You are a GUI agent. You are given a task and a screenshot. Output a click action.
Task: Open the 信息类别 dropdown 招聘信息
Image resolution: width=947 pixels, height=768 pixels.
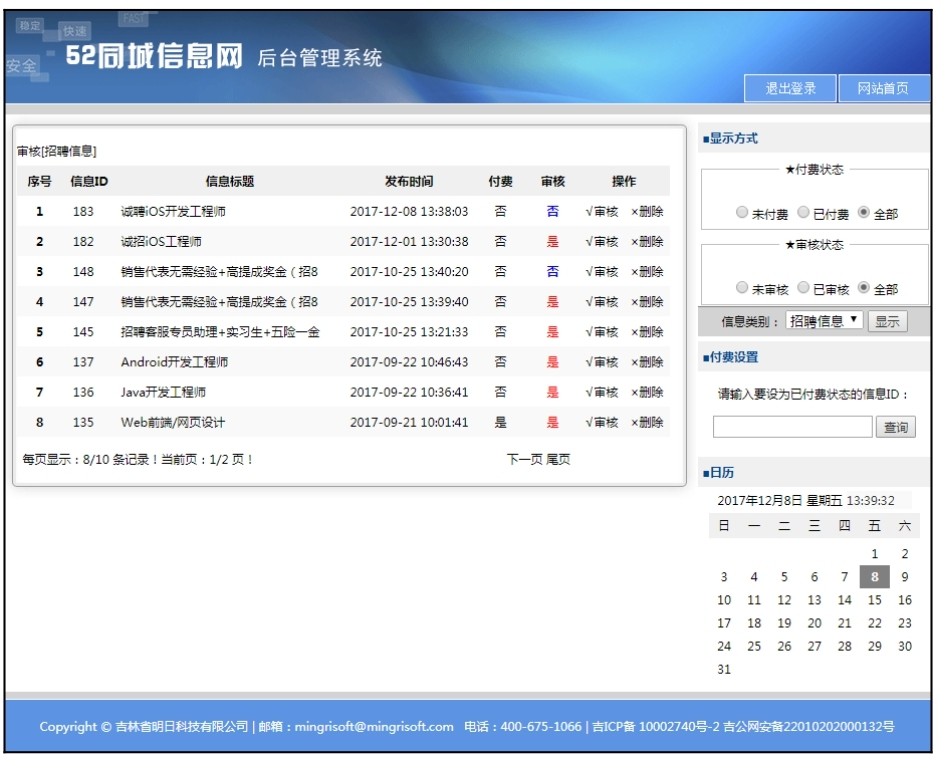(x=824, y=321)
